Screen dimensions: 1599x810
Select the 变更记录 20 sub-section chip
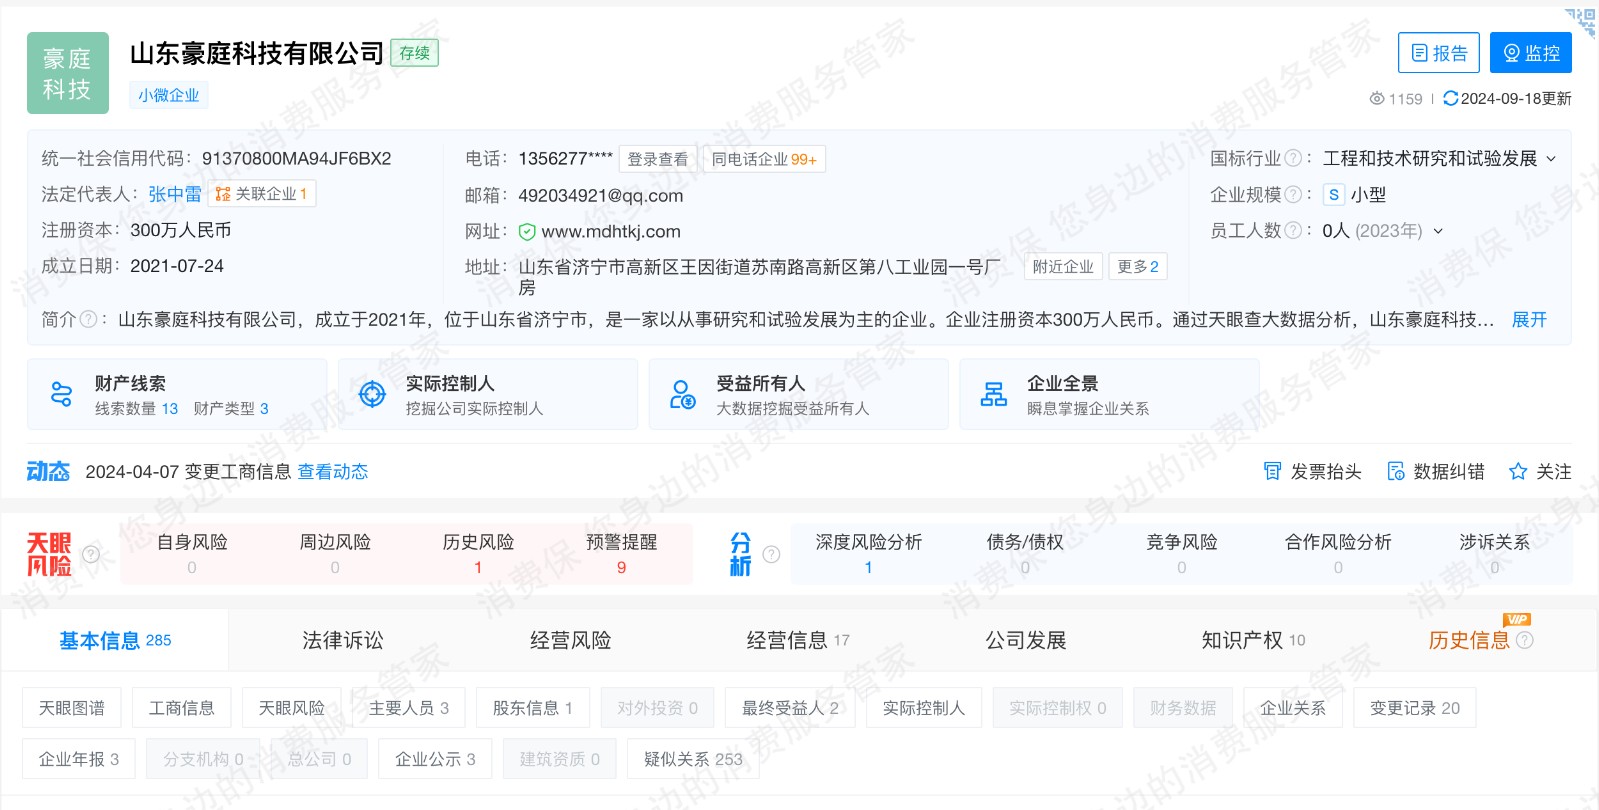tap(1414, 708)
